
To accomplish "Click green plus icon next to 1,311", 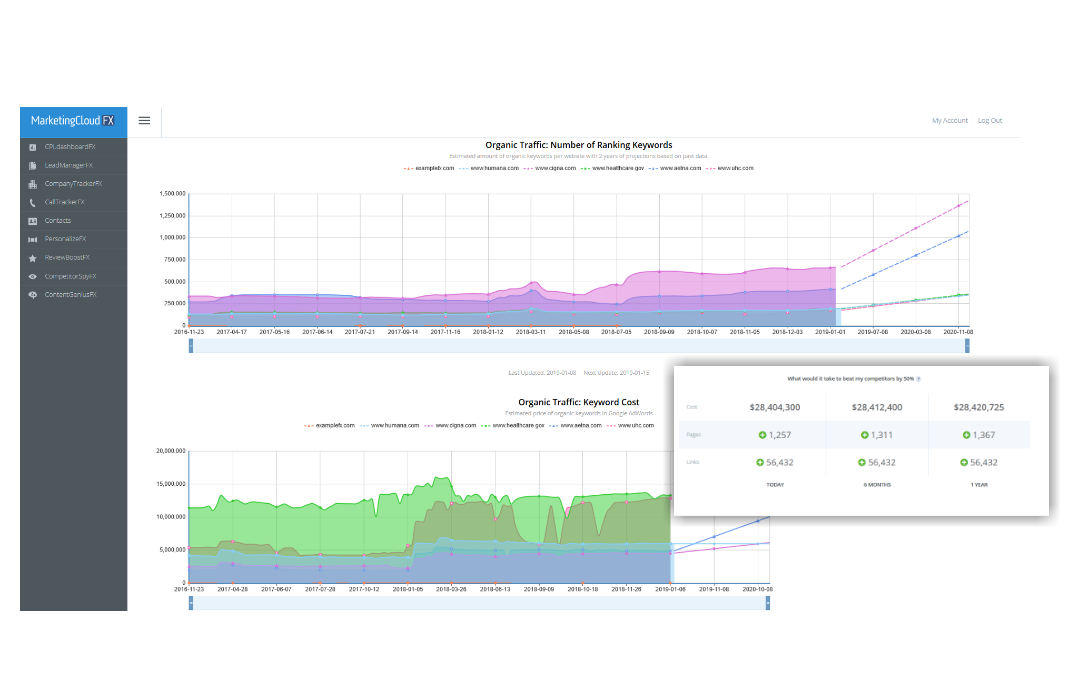I will click(x=864, y=435).
